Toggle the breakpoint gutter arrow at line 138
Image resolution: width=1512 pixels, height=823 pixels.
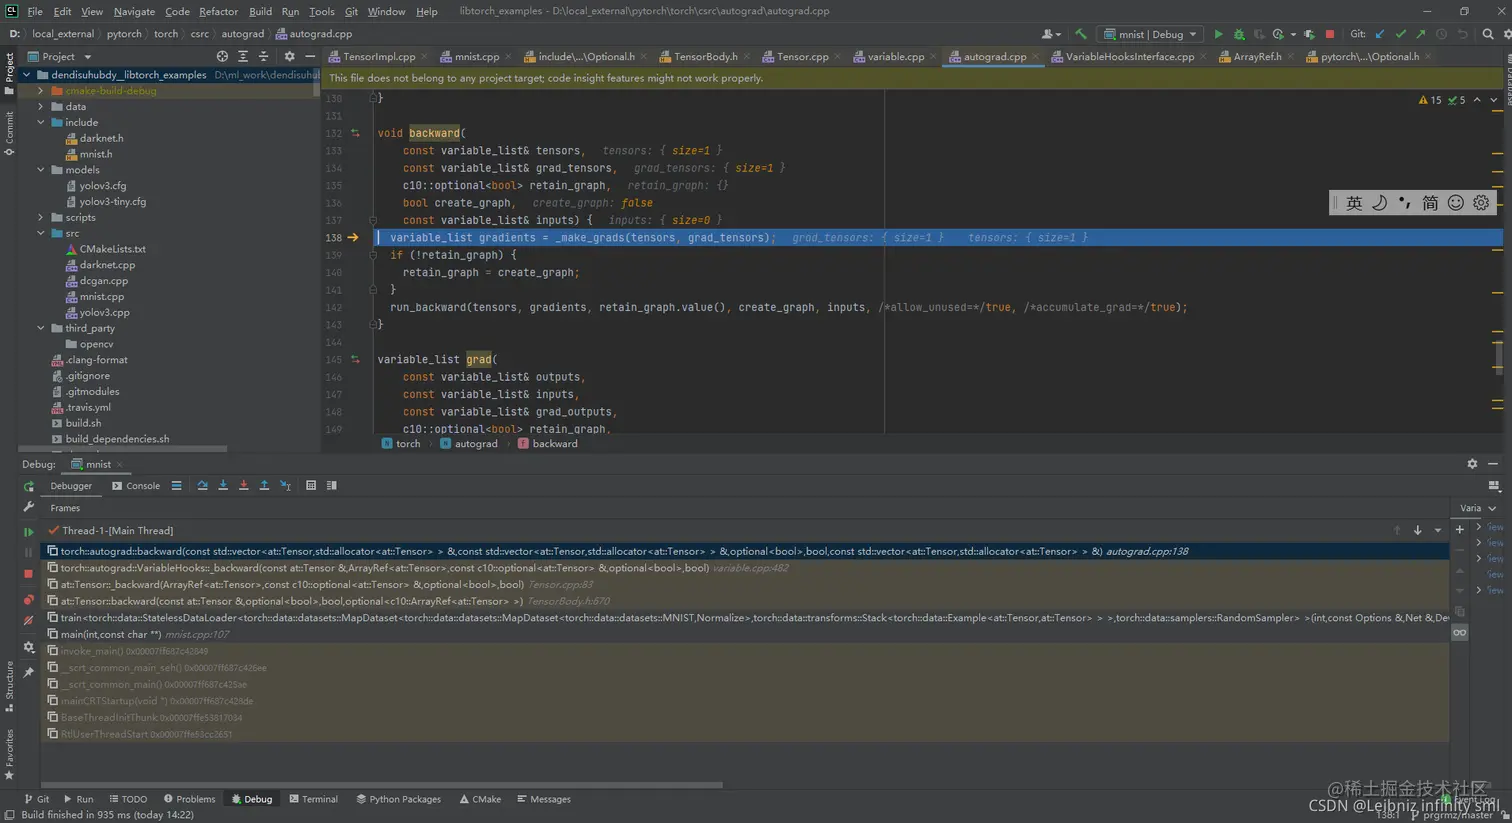(353, 238)
